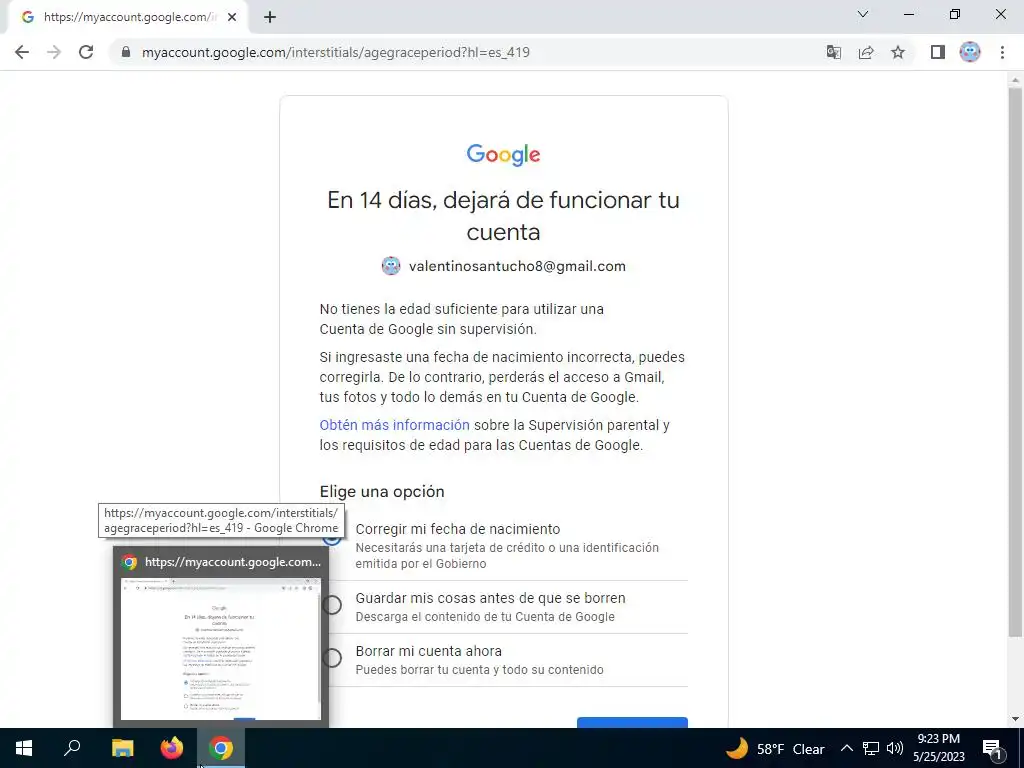Click the volume speaker tray icon
Viewport: 1024px width, 768px height.
895,748
